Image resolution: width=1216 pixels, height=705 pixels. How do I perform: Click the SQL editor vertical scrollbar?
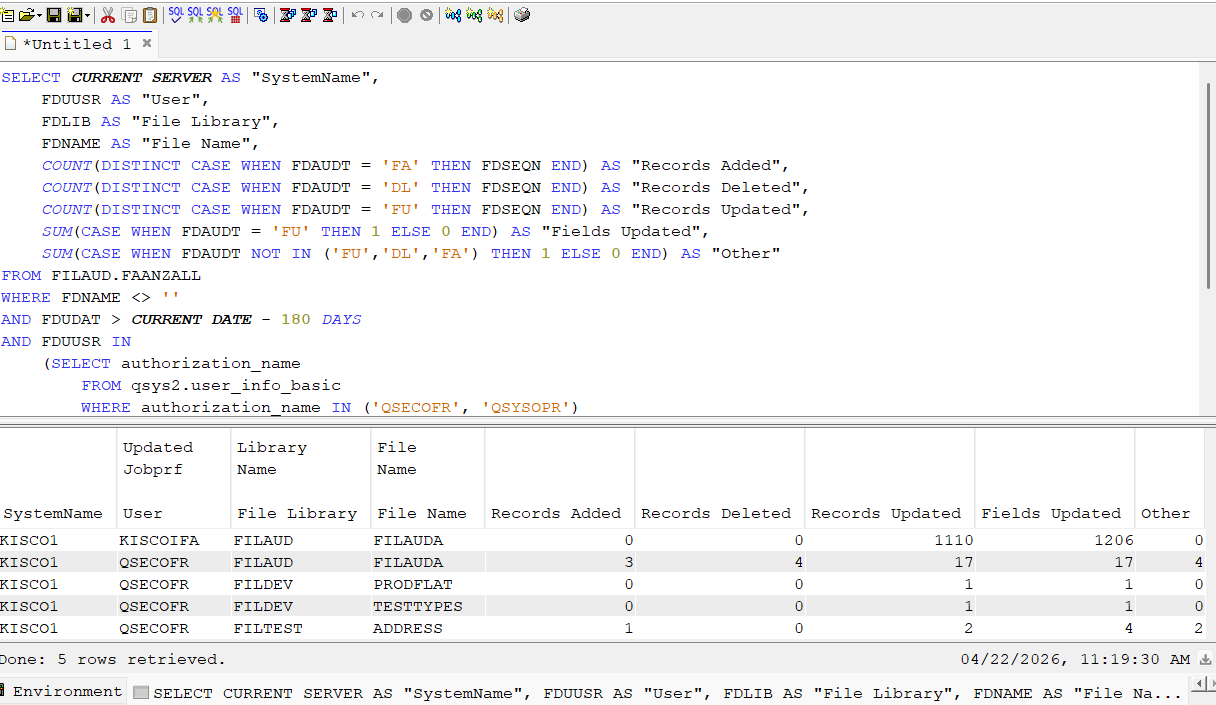click(x=1208, y=238)
